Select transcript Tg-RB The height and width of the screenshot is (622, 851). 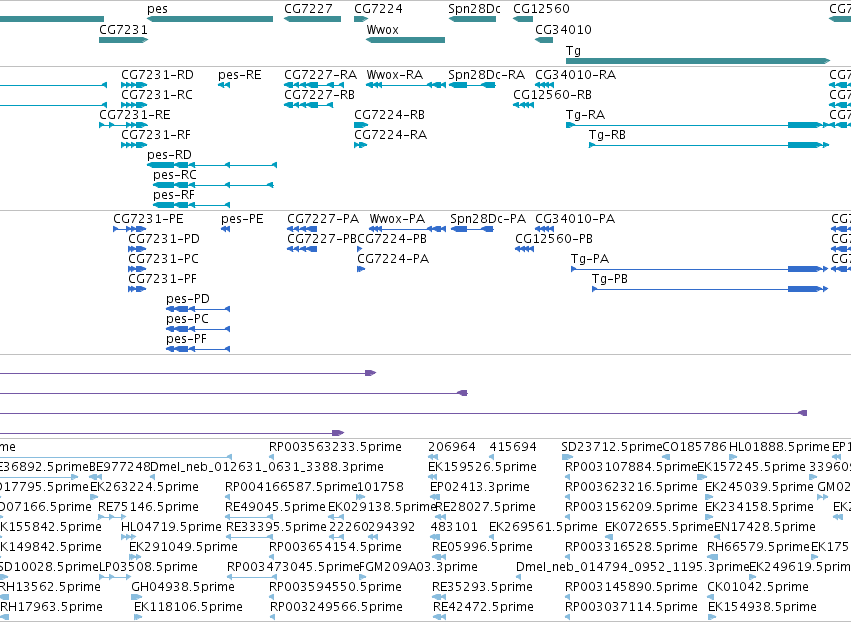pyautogui.click(x=608, y=135)
